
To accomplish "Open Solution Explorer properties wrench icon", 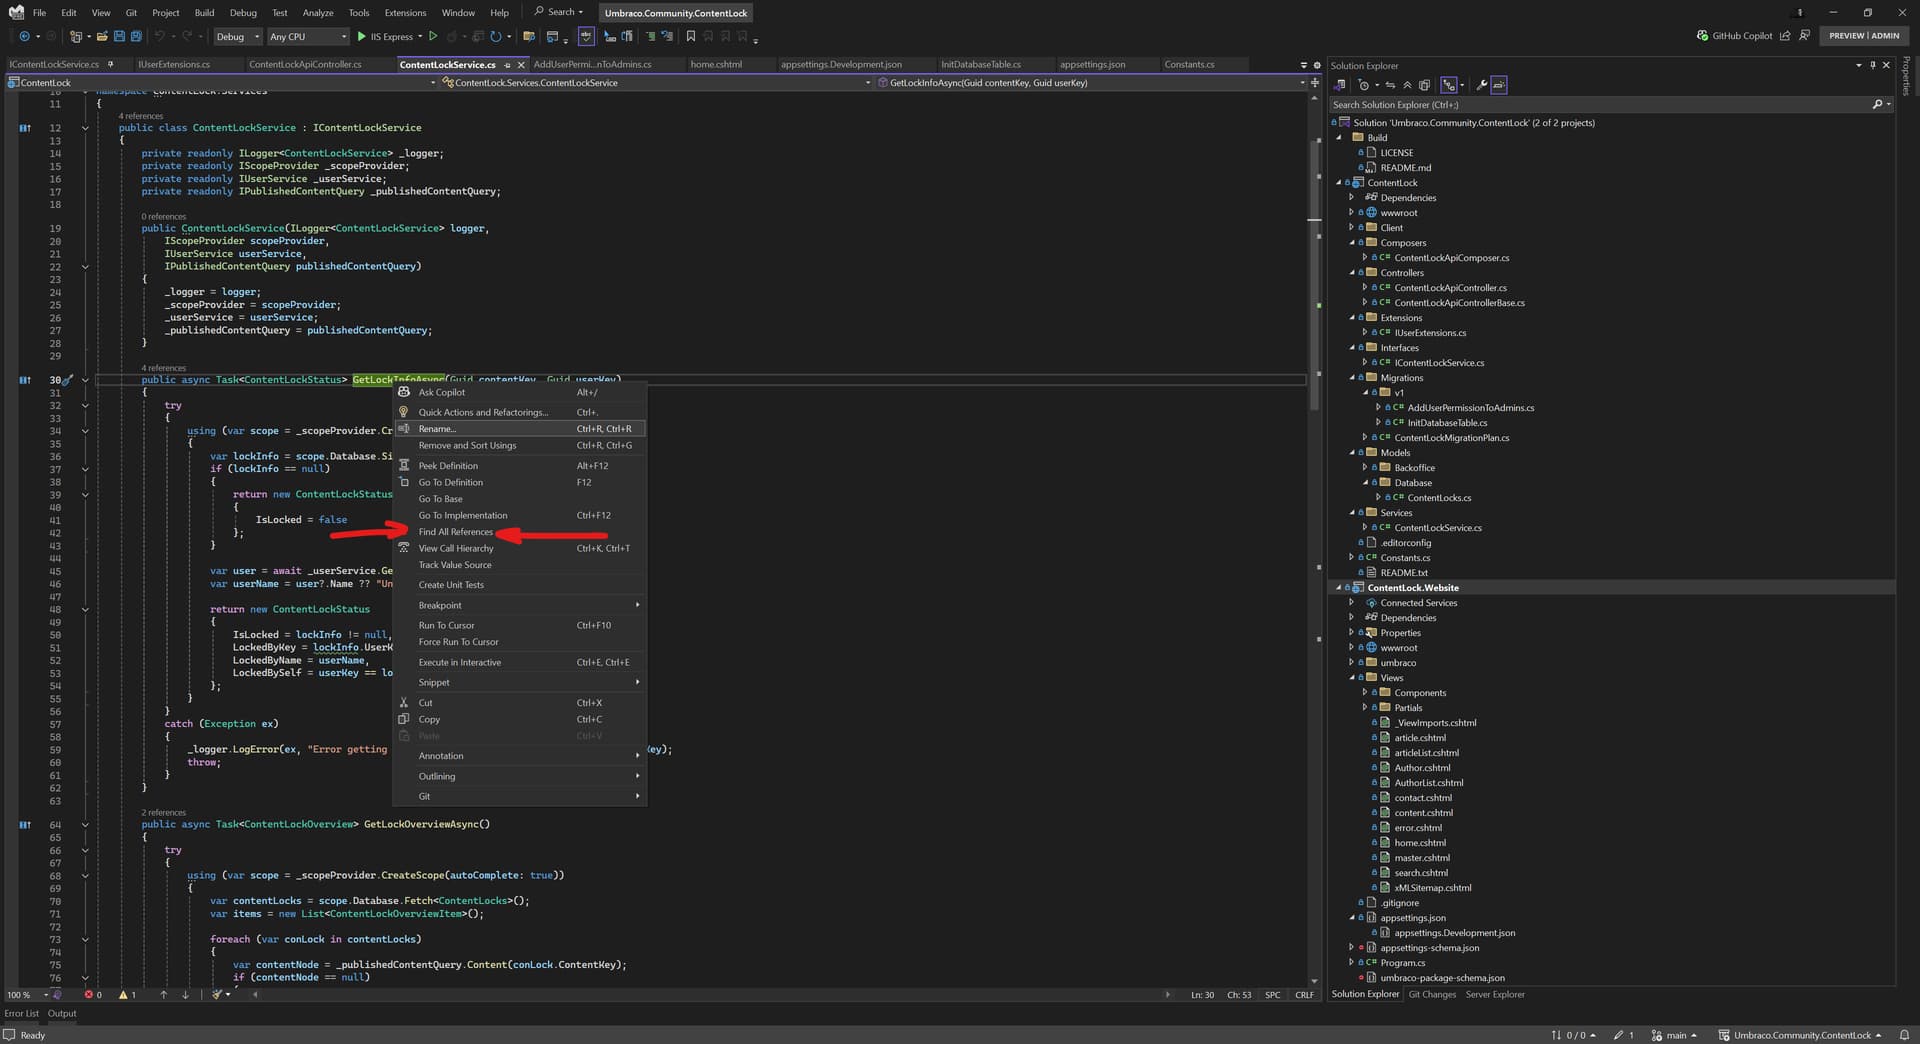I will (1481, 85).
